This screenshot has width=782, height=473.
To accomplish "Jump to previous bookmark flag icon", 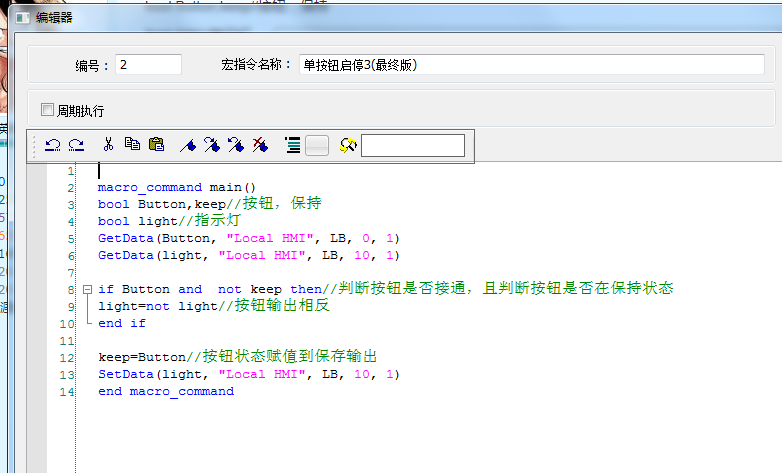I will (235, 145).
